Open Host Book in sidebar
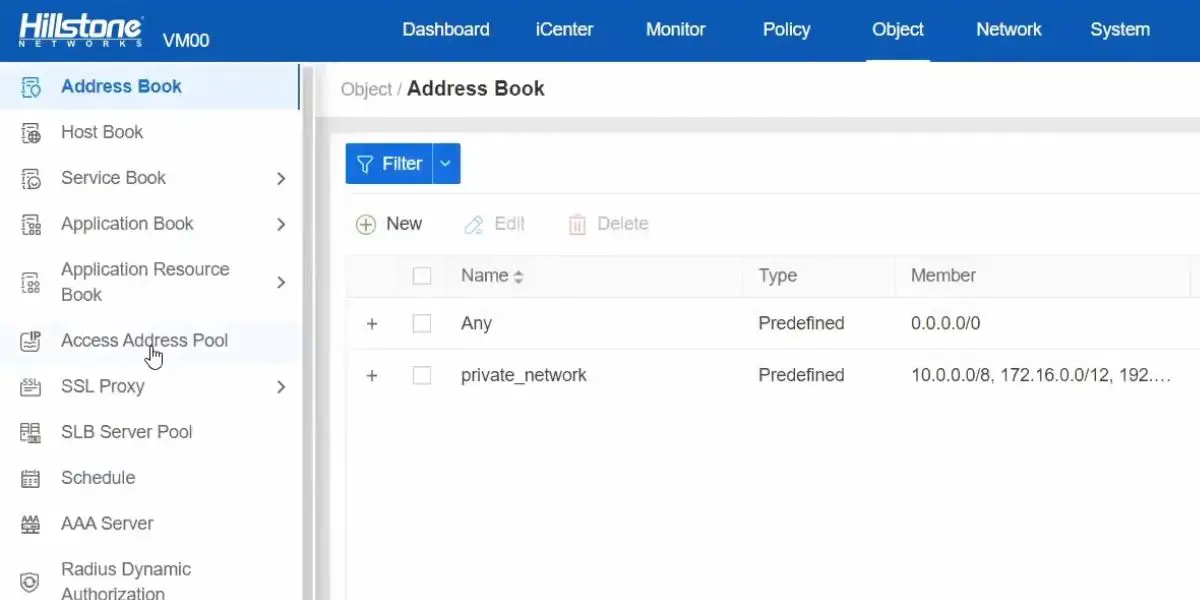Viewport: 1200px width, 600px height. (102, 132)
